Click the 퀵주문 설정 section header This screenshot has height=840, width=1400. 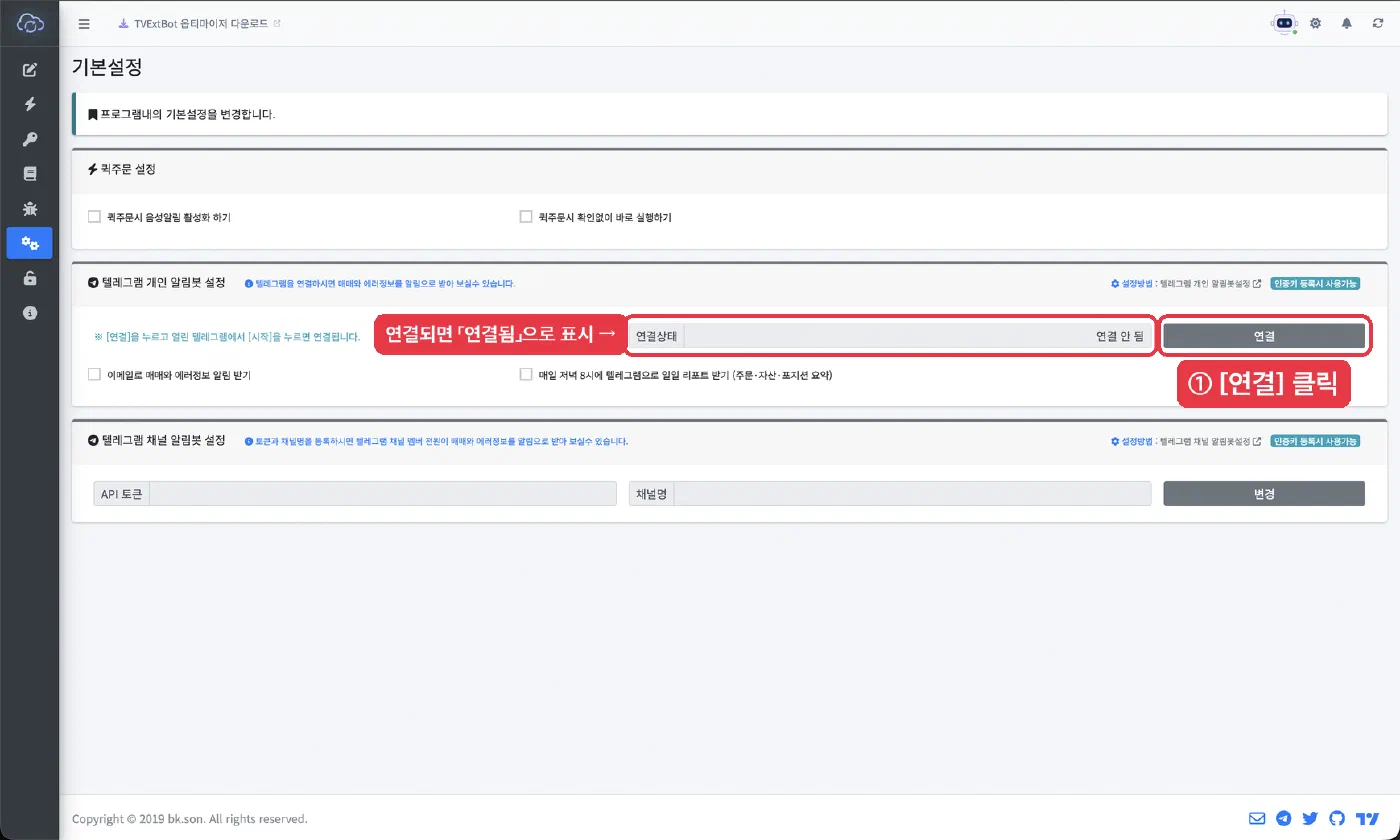[122, 170]
